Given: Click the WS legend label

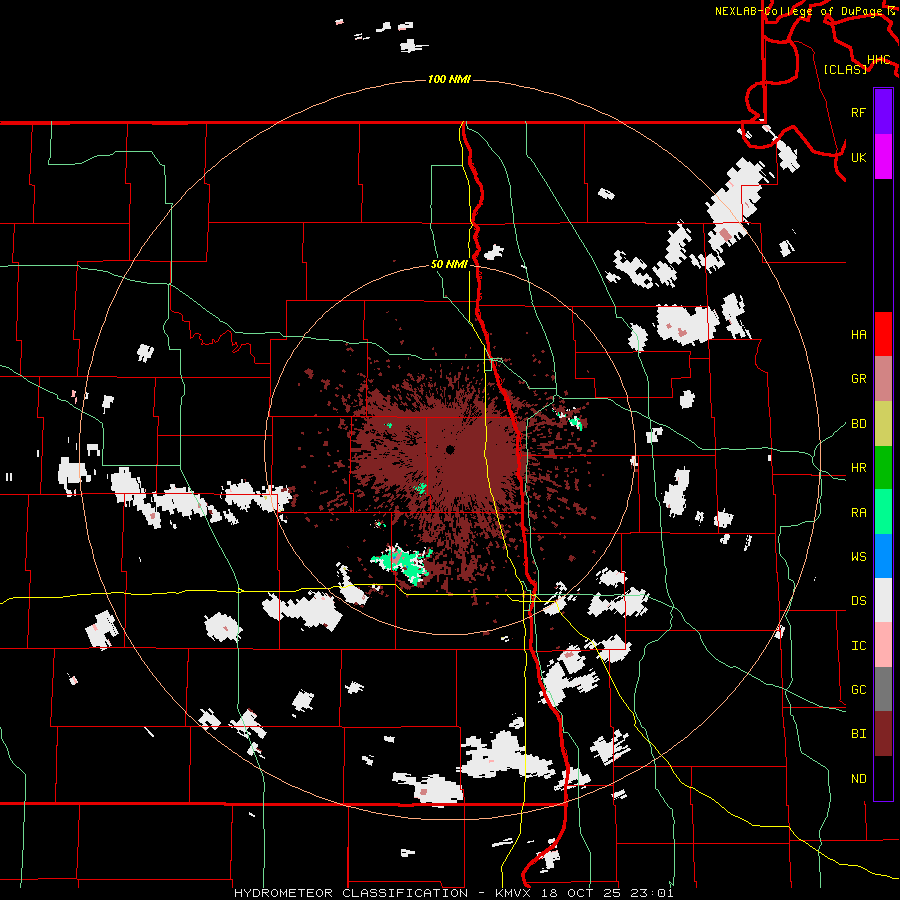Looking at the screenshot, I should [859, 557].
